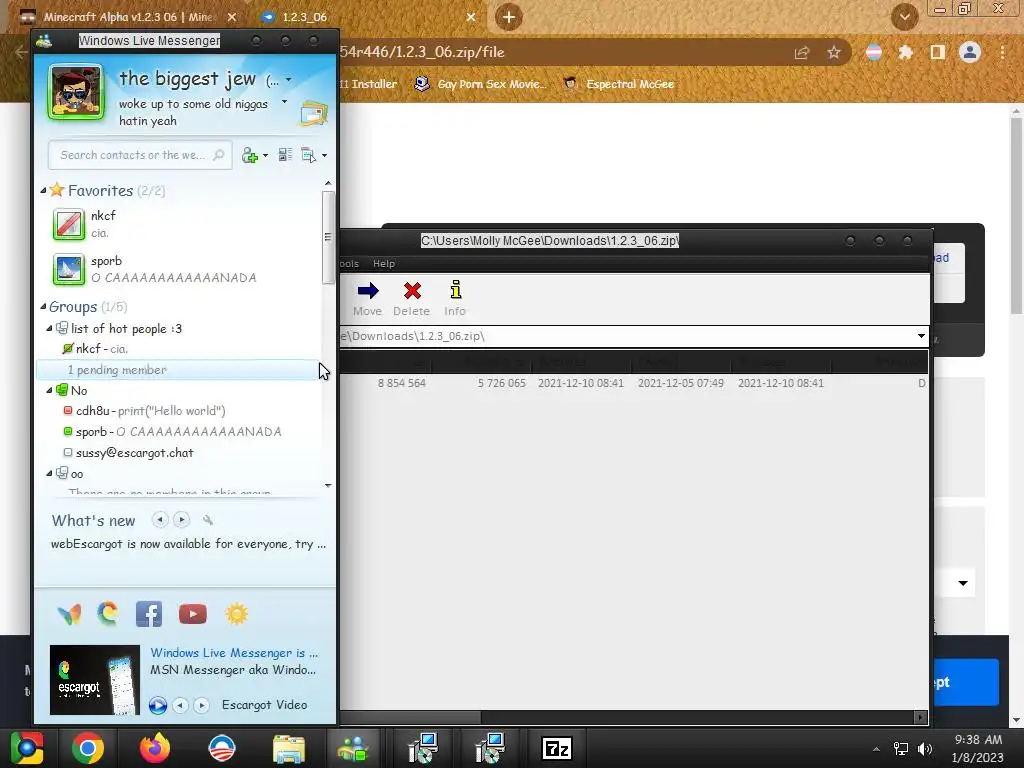
Task: Click the share page icon in address bar
Action: click(x=802, y=52)
